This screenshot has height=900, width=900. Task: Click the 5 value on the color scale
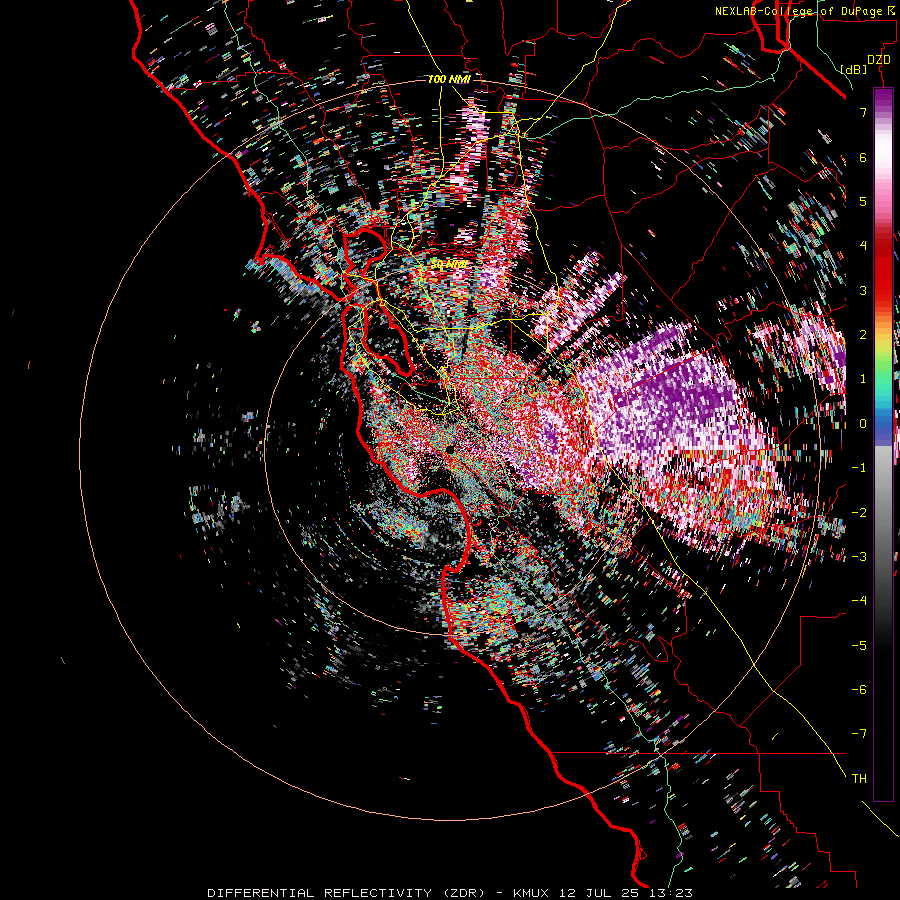pos(863,201)
